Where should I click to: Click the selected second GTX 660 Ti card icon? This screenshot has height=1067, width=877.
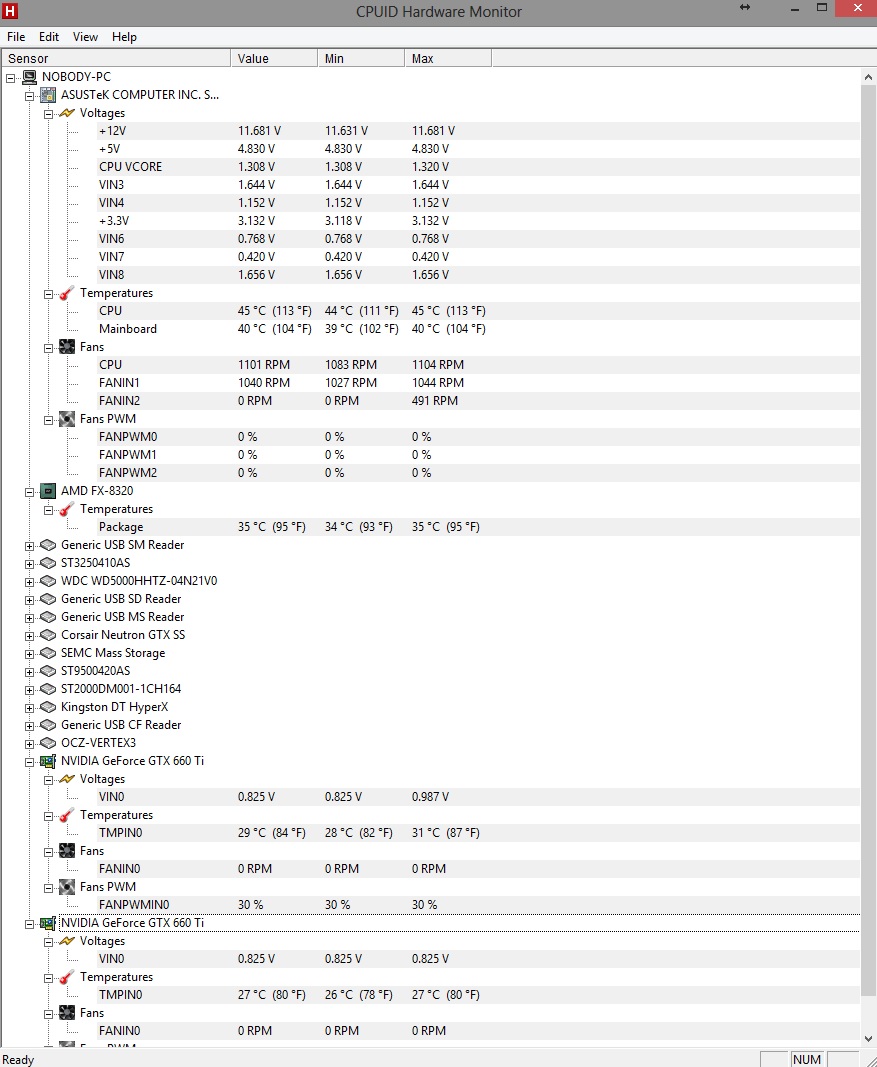[48, 923]
